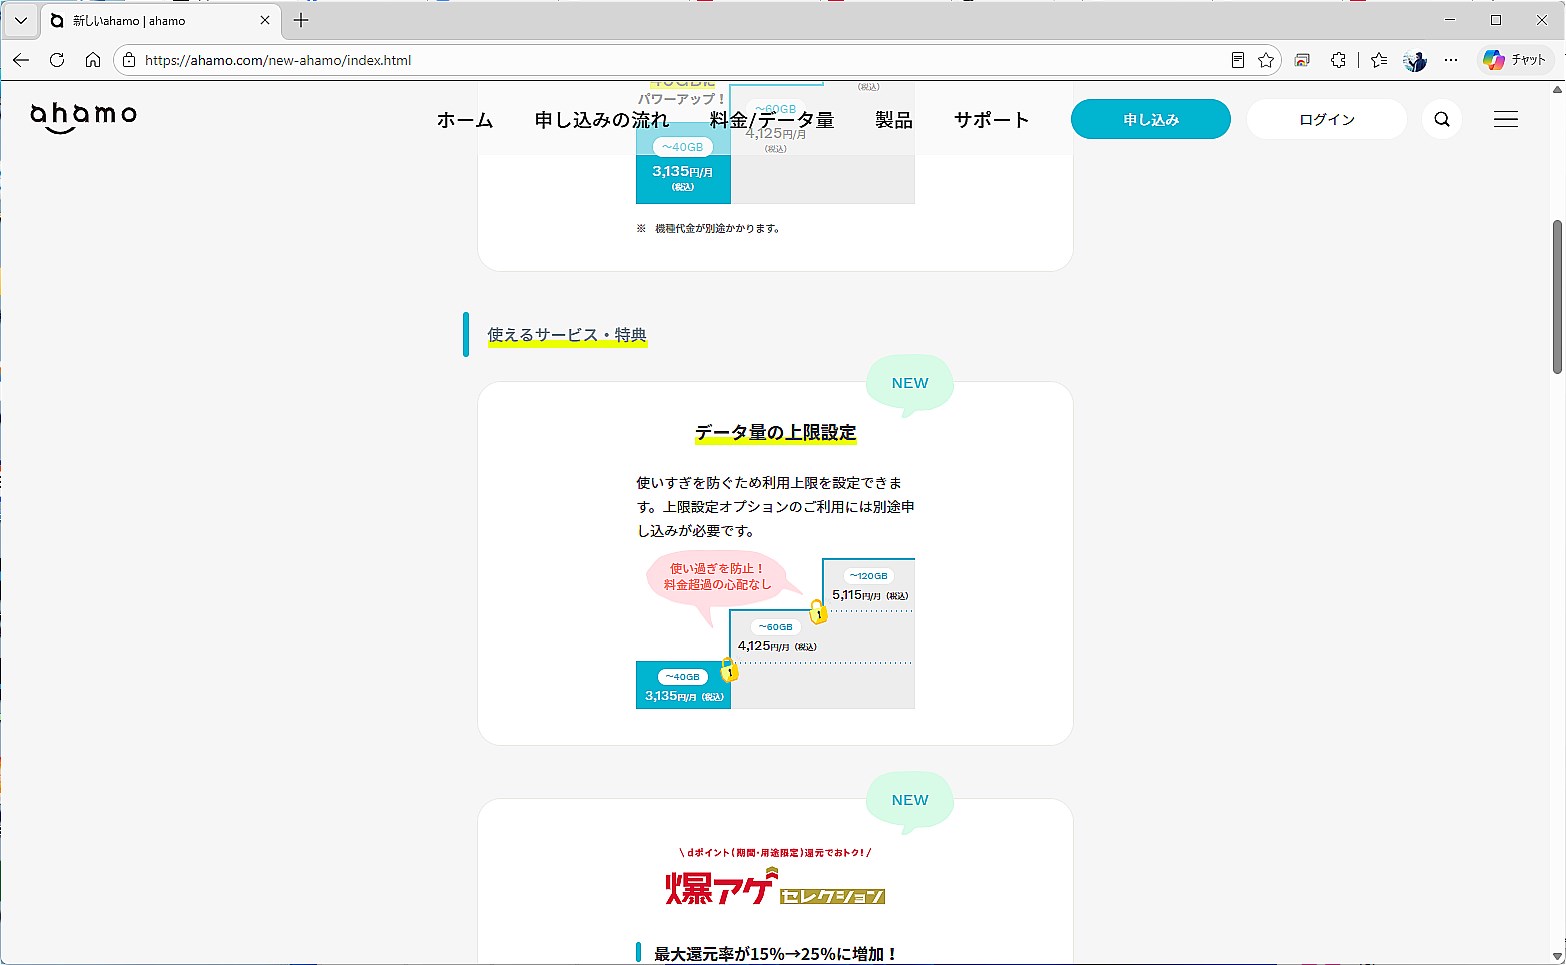Click the ログイン button

coord(1327,119)
